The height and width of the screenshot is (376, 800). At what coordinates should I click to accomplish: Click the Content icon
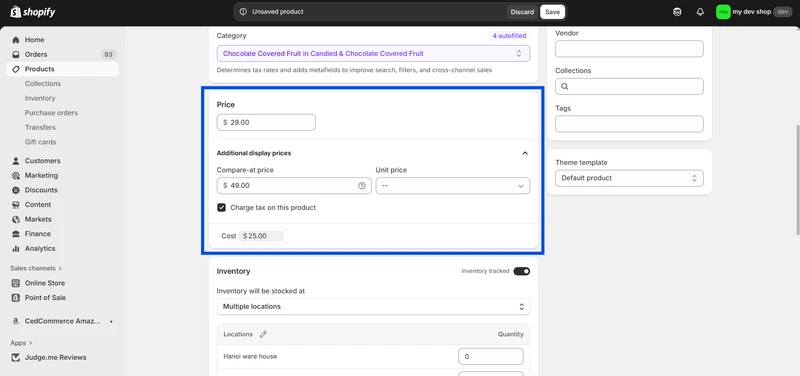click(16, 205)
